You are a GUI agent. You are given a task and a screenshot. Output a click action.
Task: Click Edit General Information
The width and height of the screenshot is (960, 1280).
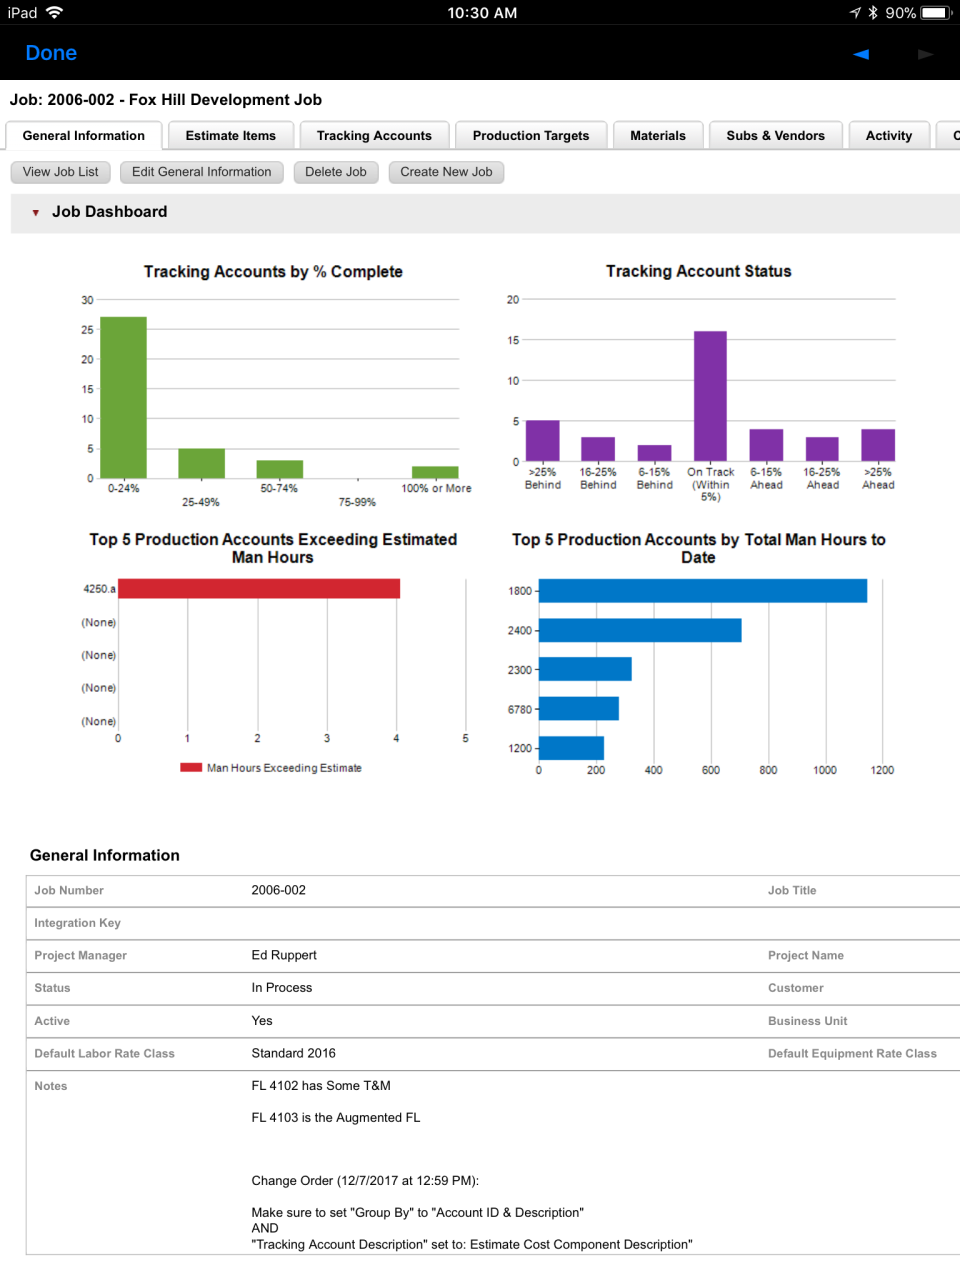pos(201,172)
